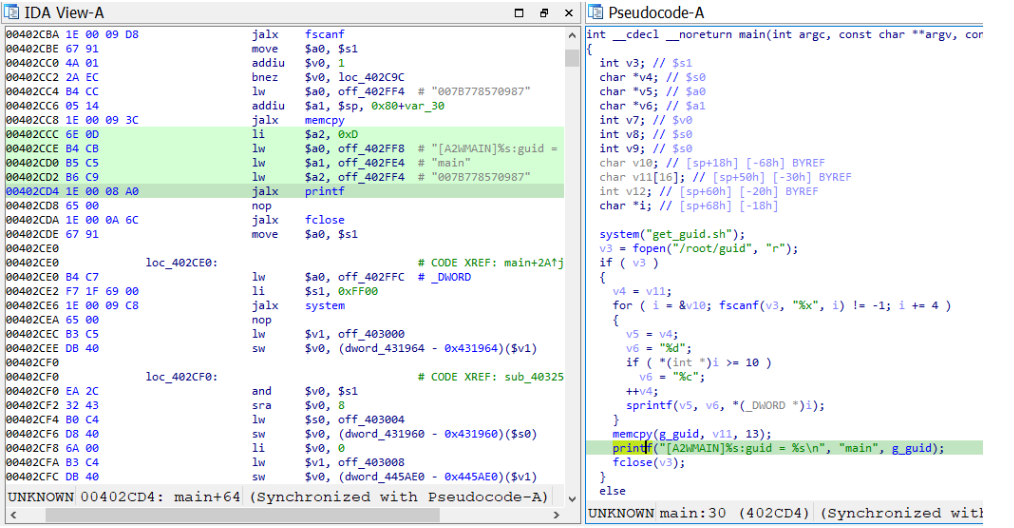The image size is (1014, 528).
Task: Click the "if ( *(int *)i >= 10 )" line
Action: point(698,362)
